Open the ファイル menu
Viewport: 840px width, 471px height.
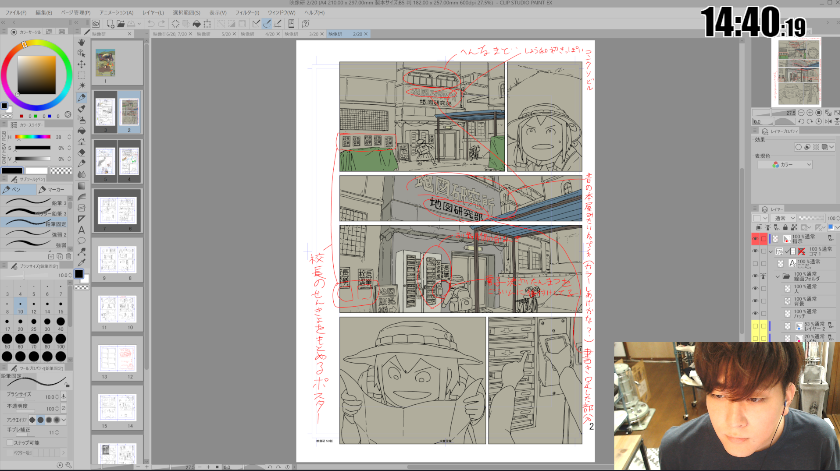pyautogui.click(x=16, y=12)
